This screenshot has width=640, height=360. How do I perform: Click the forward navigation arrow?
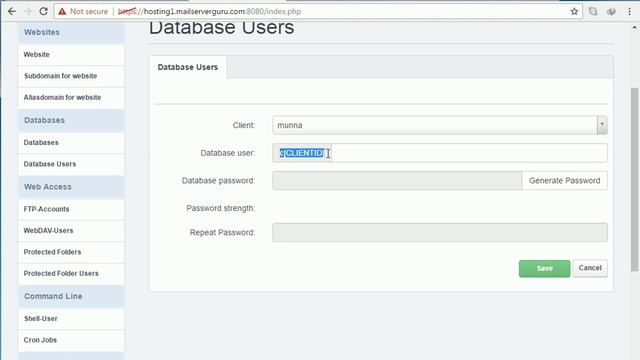[28, 11]
